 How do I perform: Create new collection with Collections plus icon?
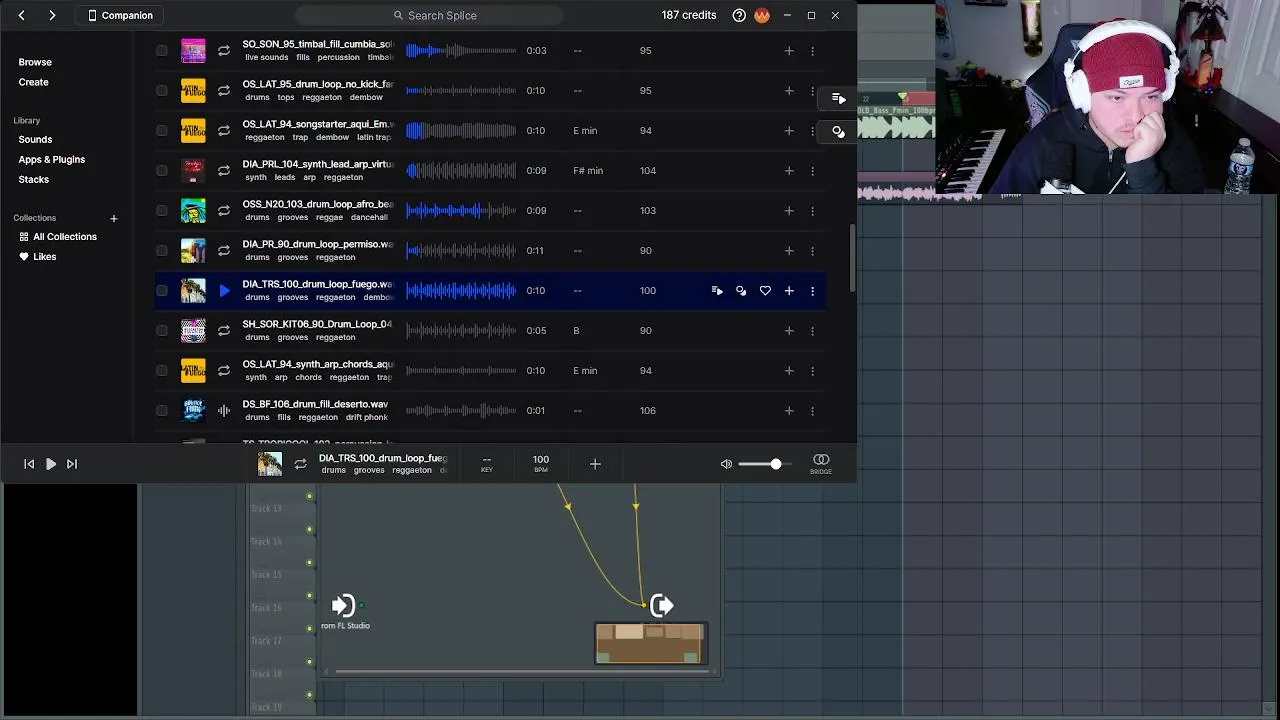pos(113,218)
